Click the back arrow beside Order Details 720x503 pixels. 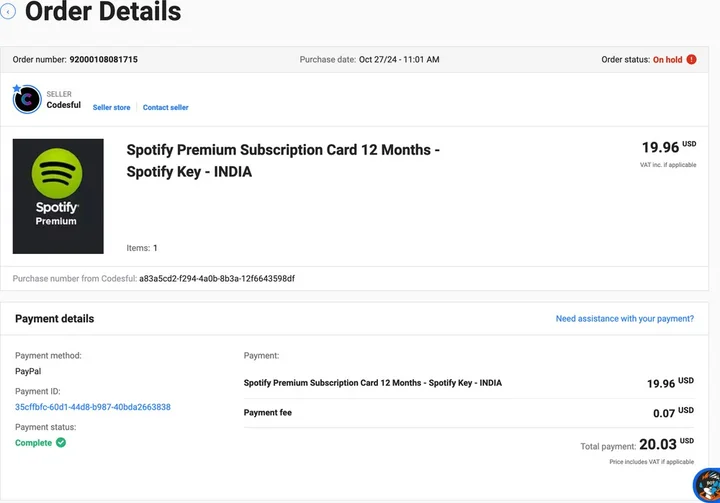tap(9, 12)
